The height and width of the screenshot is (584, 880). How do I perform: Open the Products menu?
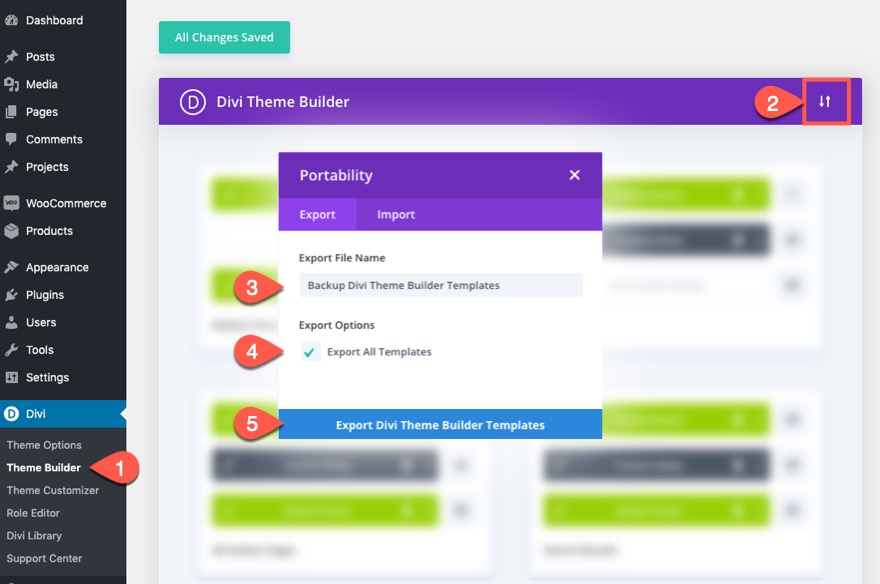tap(49, 231)
